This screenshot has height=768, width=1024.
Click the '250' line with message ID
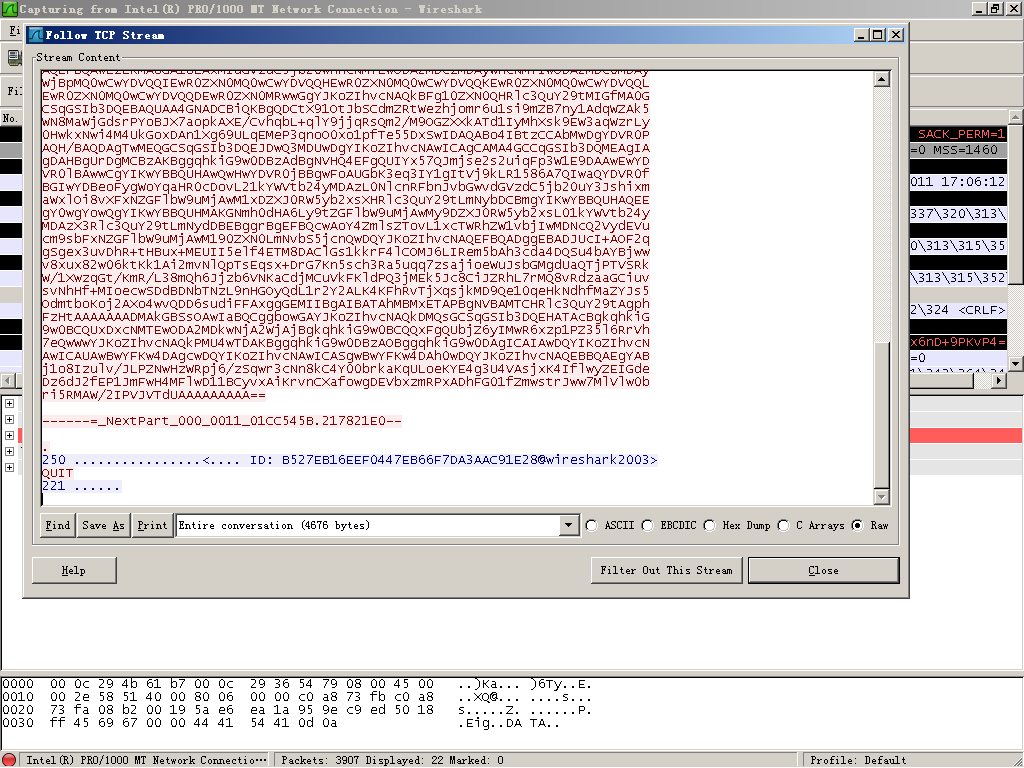tap(349, 460)
